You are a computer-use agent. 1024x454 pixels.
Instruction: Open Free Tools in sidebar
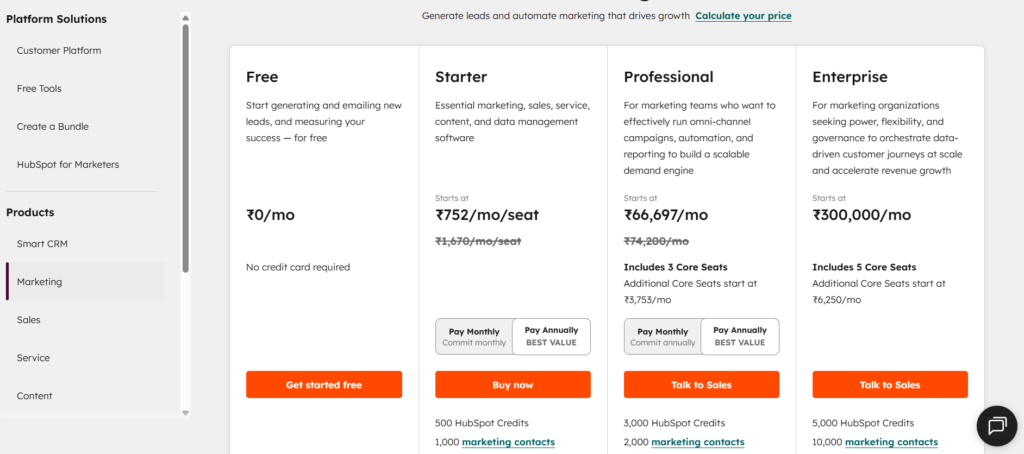tap(39, 88)
